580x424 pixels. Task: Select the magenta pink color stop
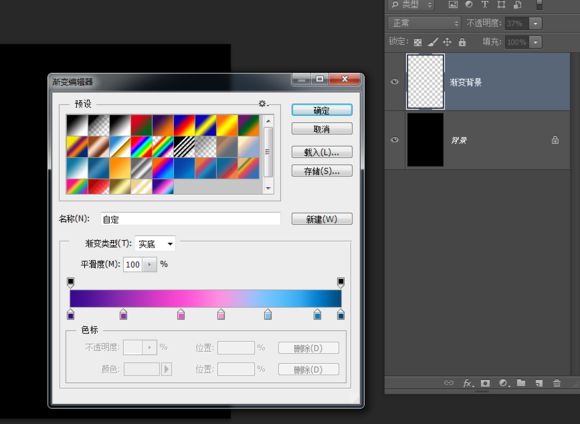click(181, 314)
